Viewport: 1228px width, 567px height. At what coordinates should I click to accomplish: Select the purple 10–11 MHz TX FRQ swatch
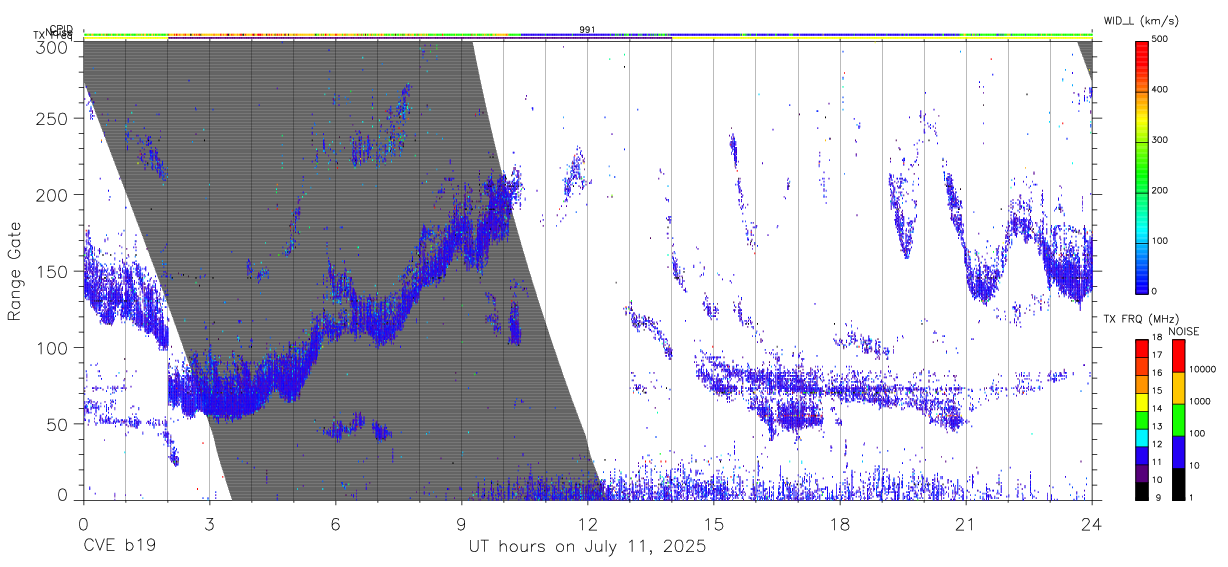click(x=1141, y=475)
